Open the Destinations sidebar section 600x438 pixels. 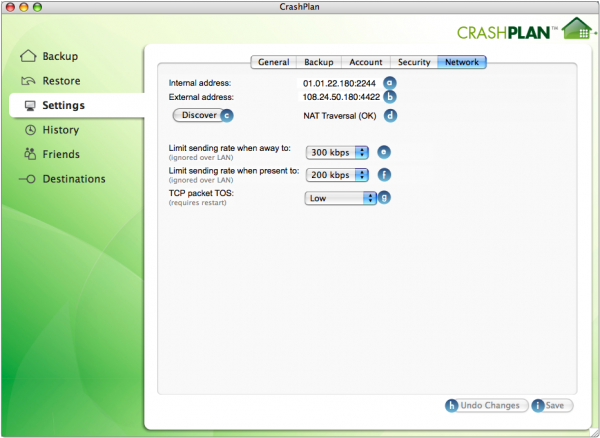tap(62, 179)
